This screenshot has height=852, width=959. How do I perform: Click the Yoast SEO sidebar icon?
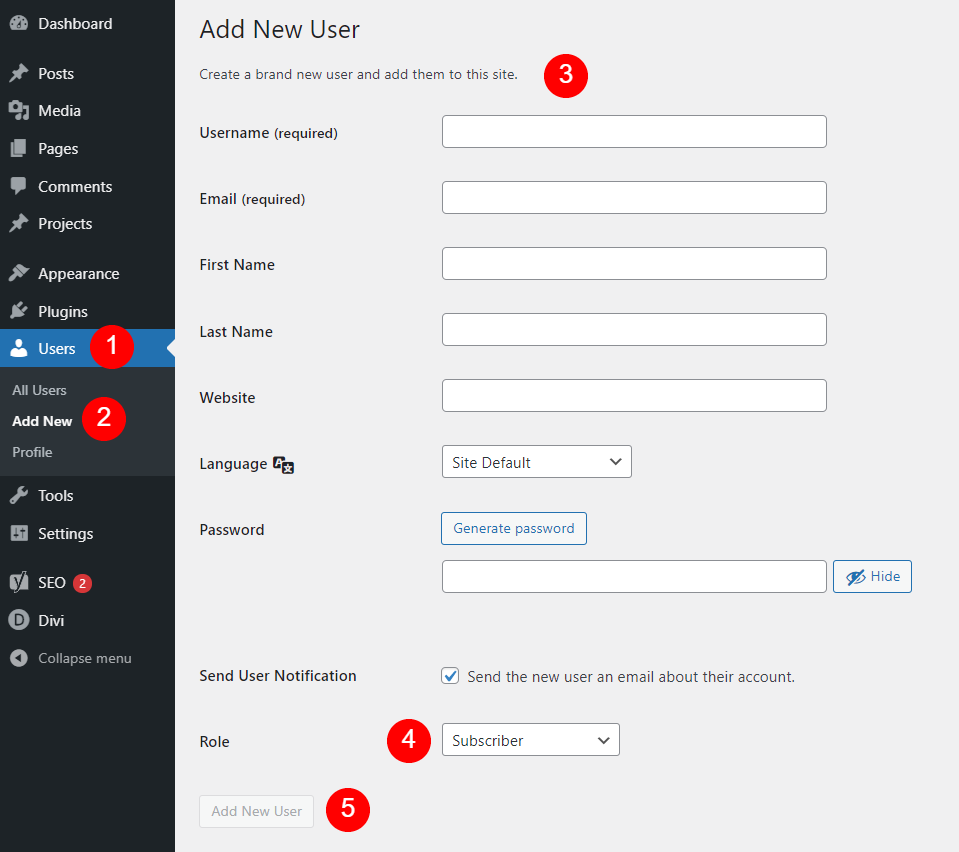(x=20, y=582)
